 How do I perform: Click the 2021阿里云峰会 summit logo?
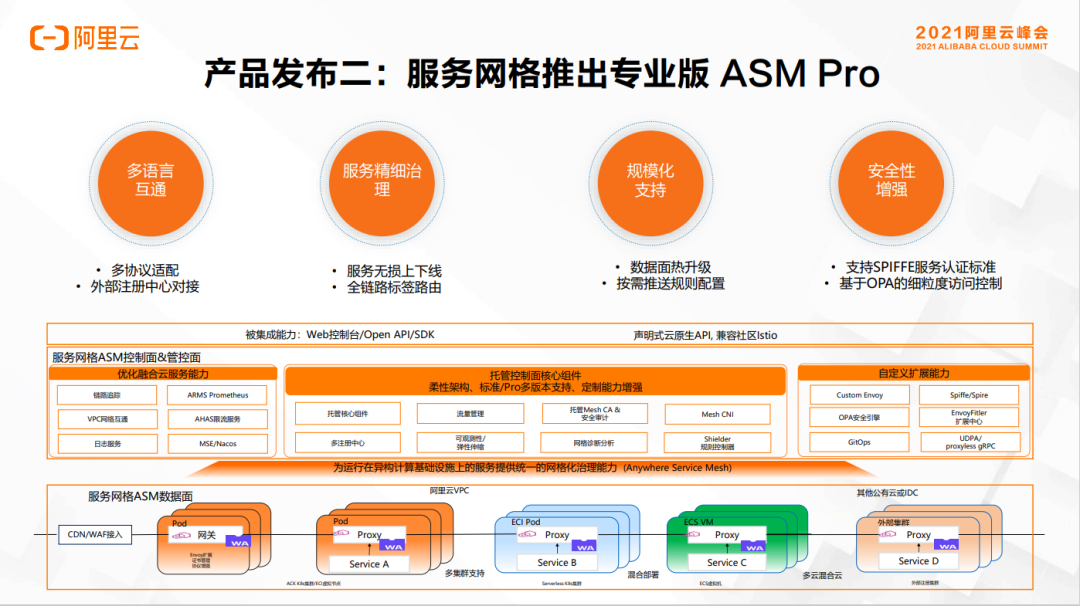[982, 37]
